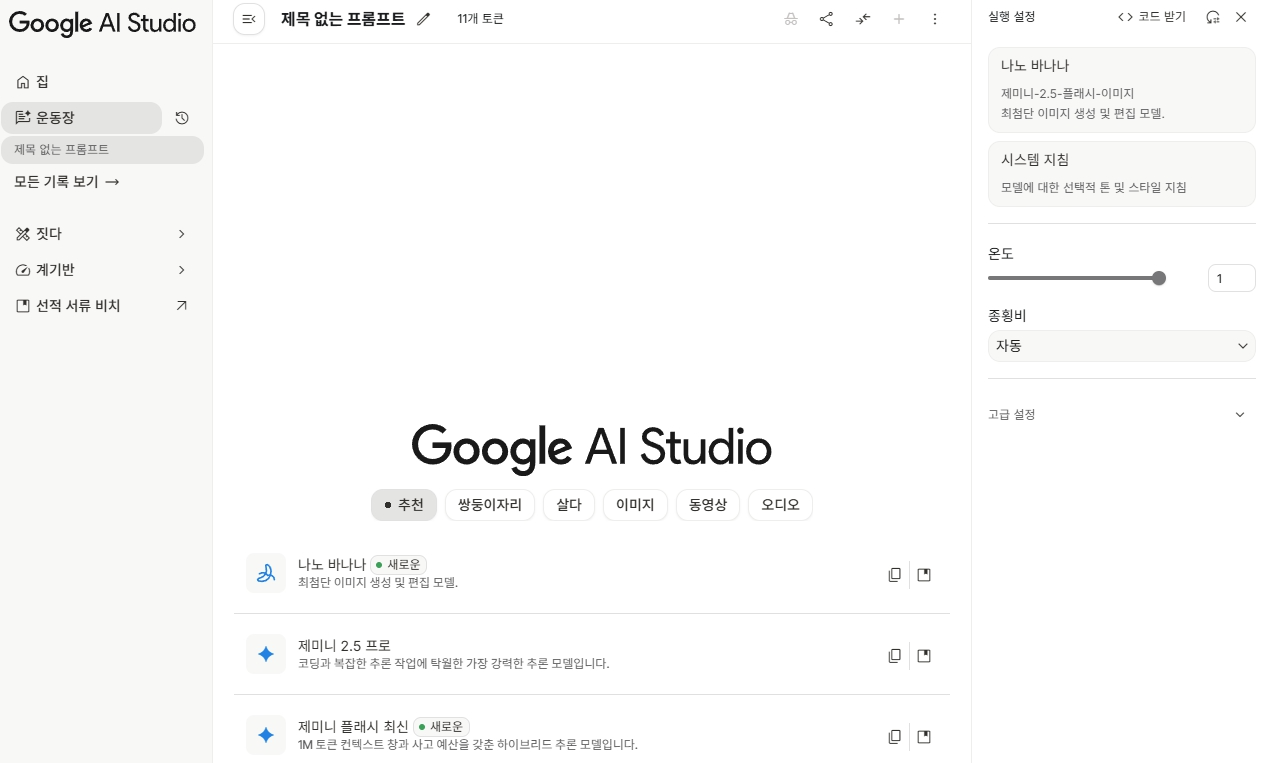This screenshot has height=763, width=1264.
Task: Start new chat with plus icon
Action: coord(899,19)
